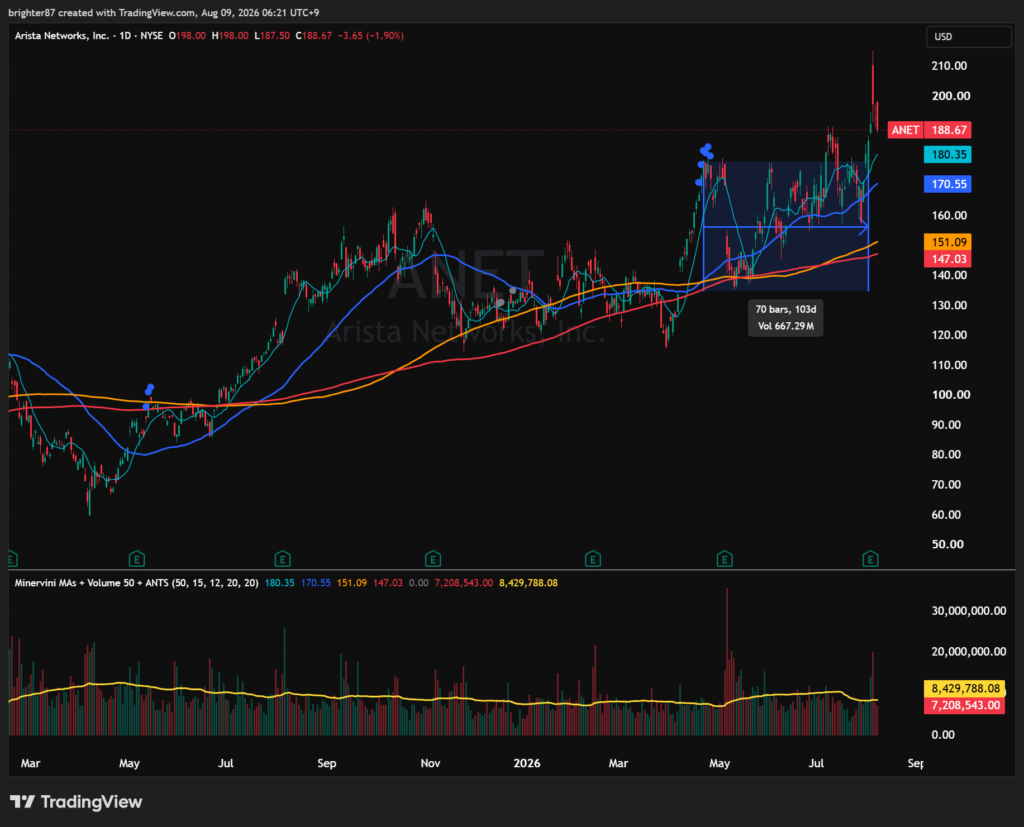Click the H198.00 high value in the header
The height and width of the screenshot is (827, 1024).
[230, 36]
